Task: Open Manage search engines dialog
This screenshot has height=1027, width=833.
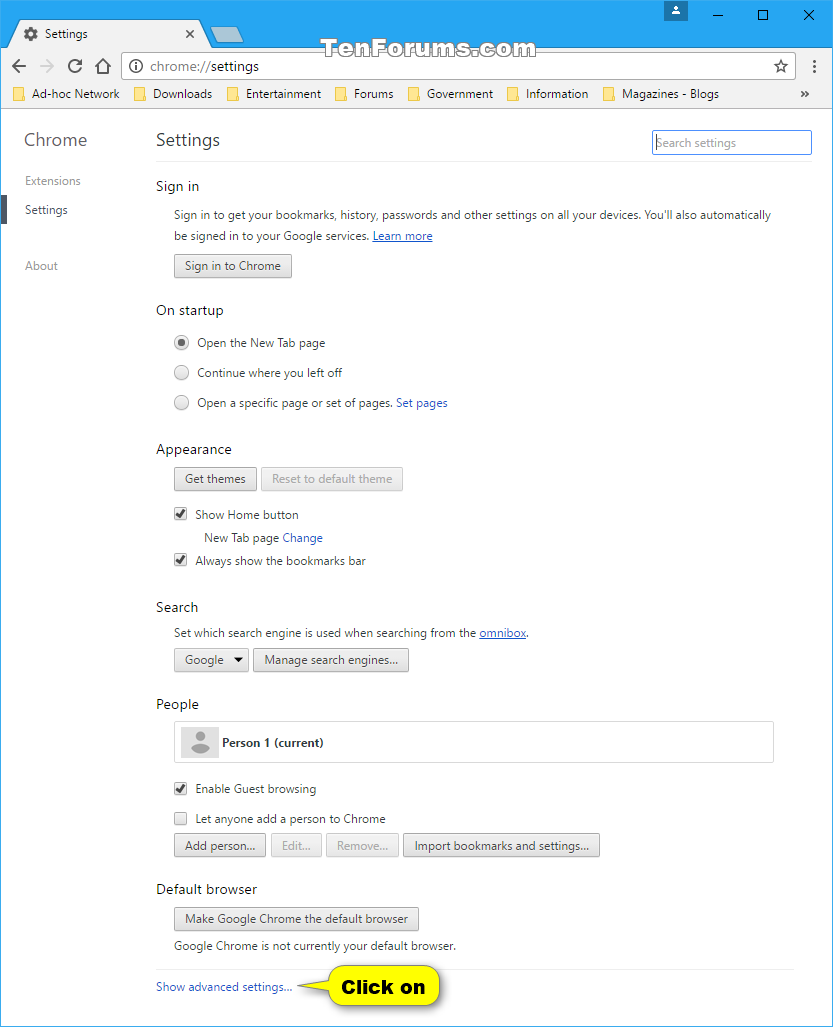Action: coord(331,660)
